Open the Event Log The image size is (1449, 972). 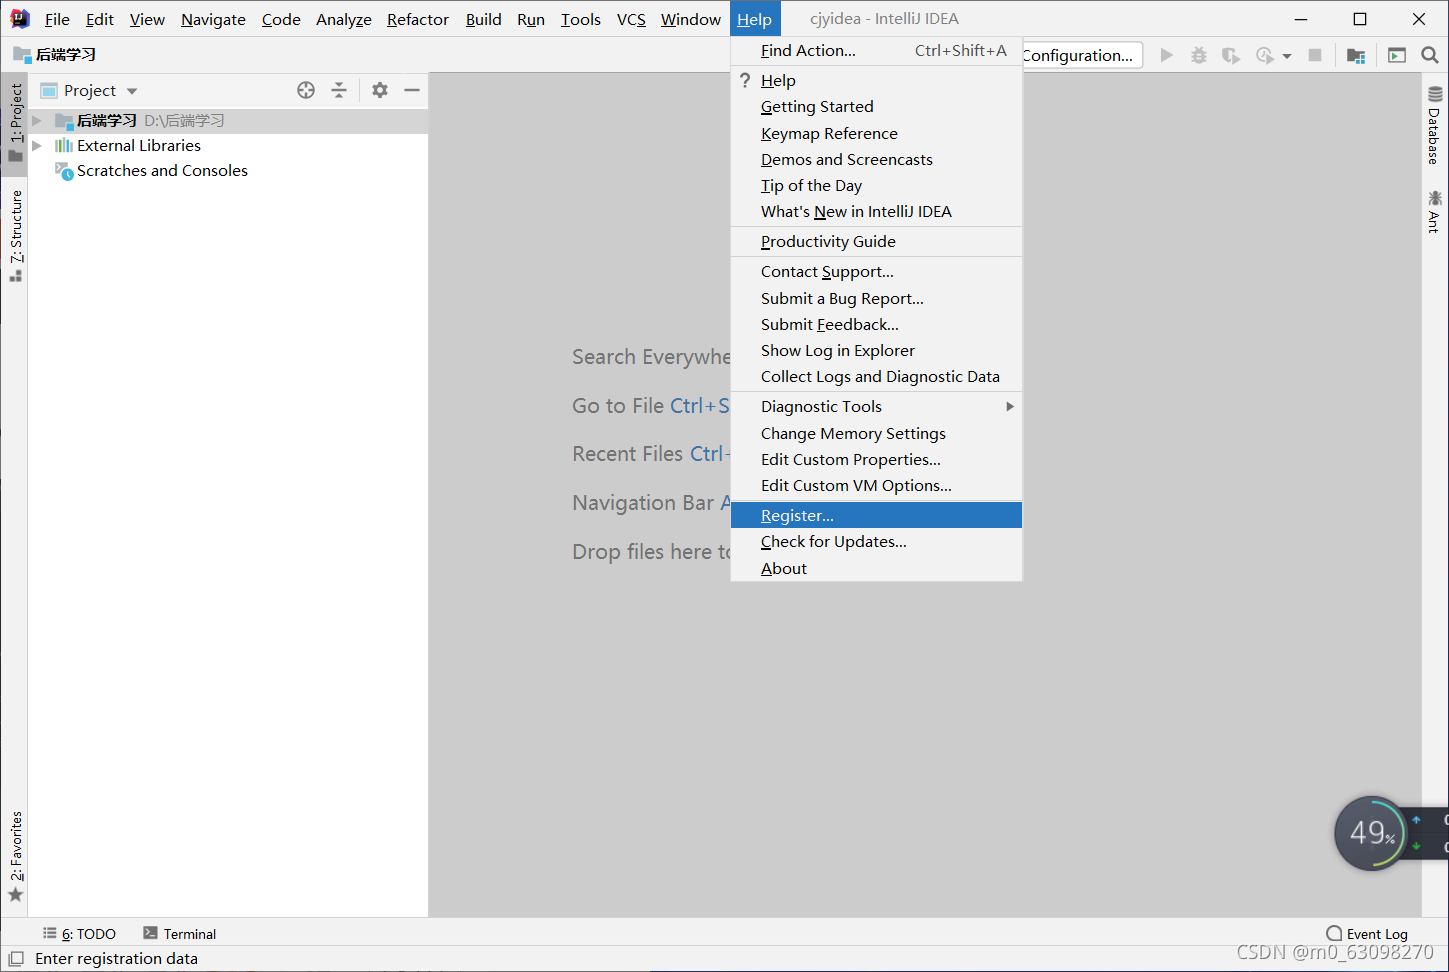click(1366, 933)
